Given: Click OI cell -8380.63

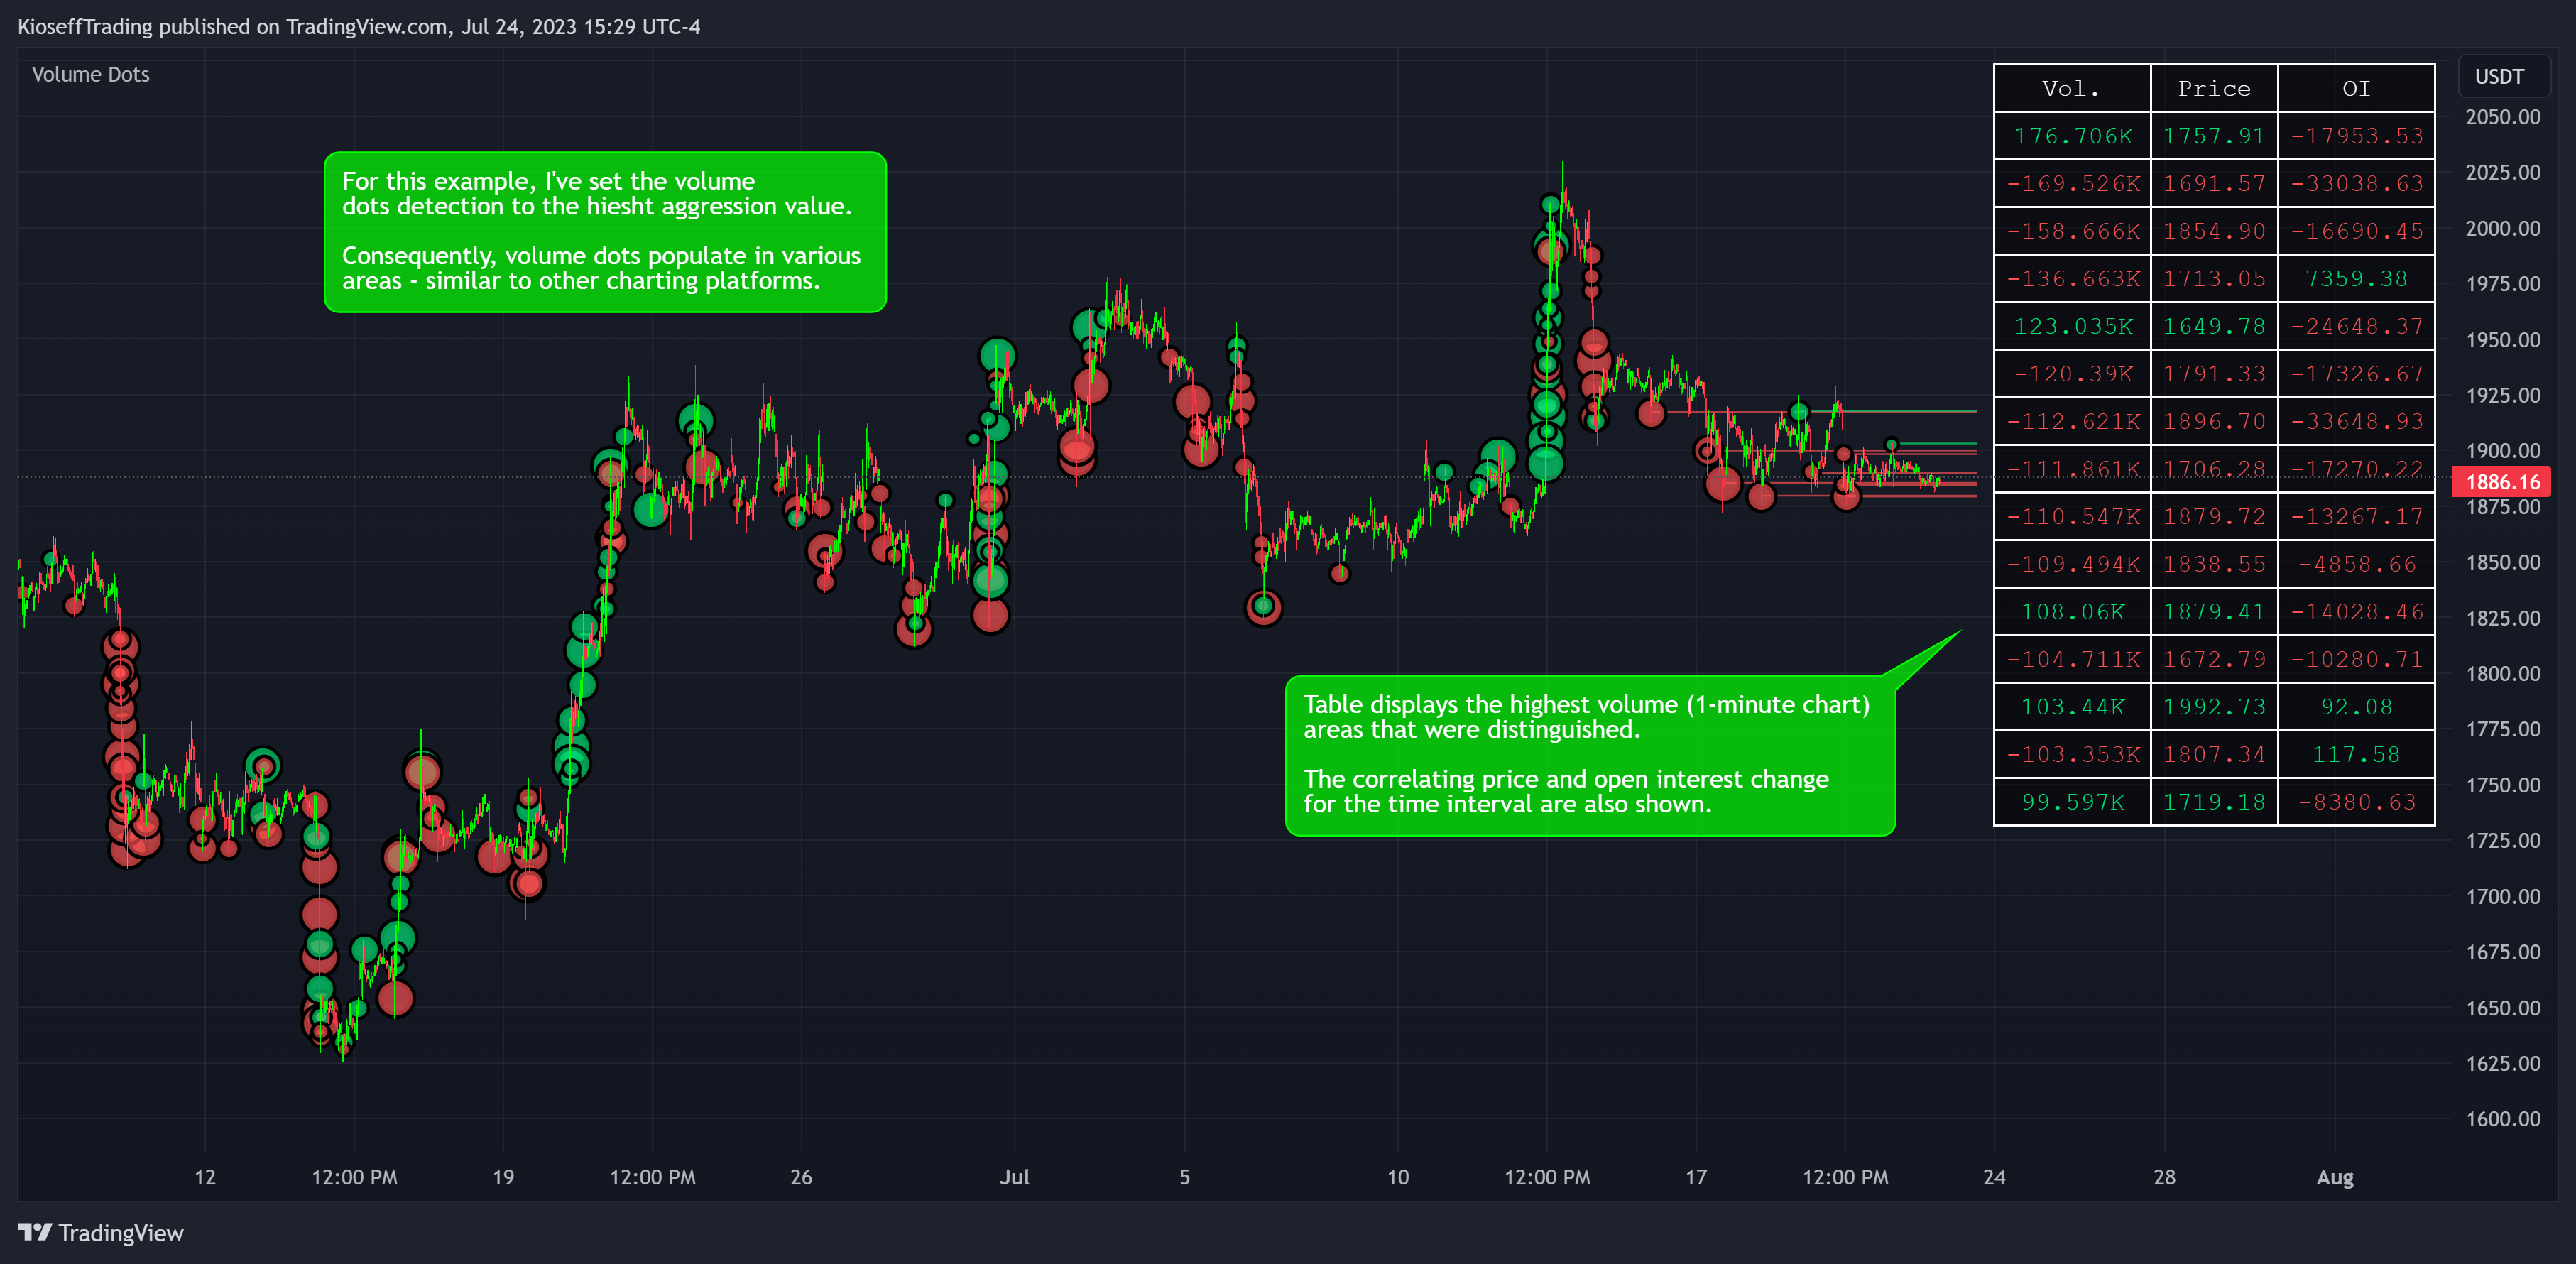Looking at the screenshot, I should (2356, 802).
